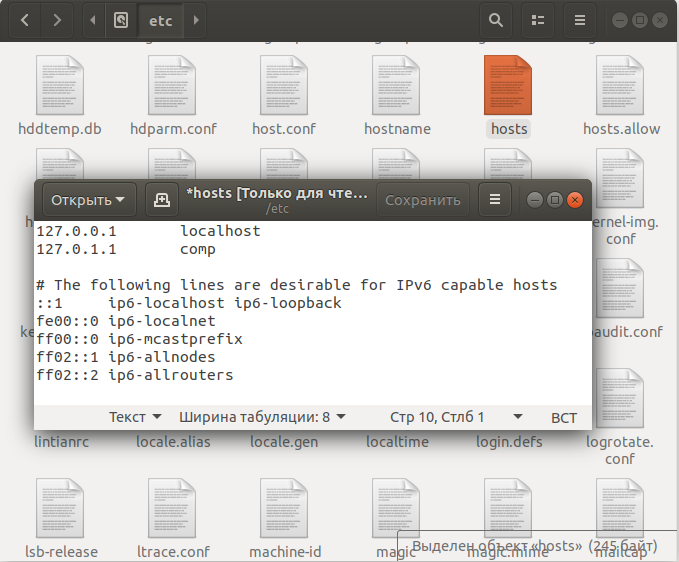Click the Сохранить button
Screen dimensions: 679x562
422,200
